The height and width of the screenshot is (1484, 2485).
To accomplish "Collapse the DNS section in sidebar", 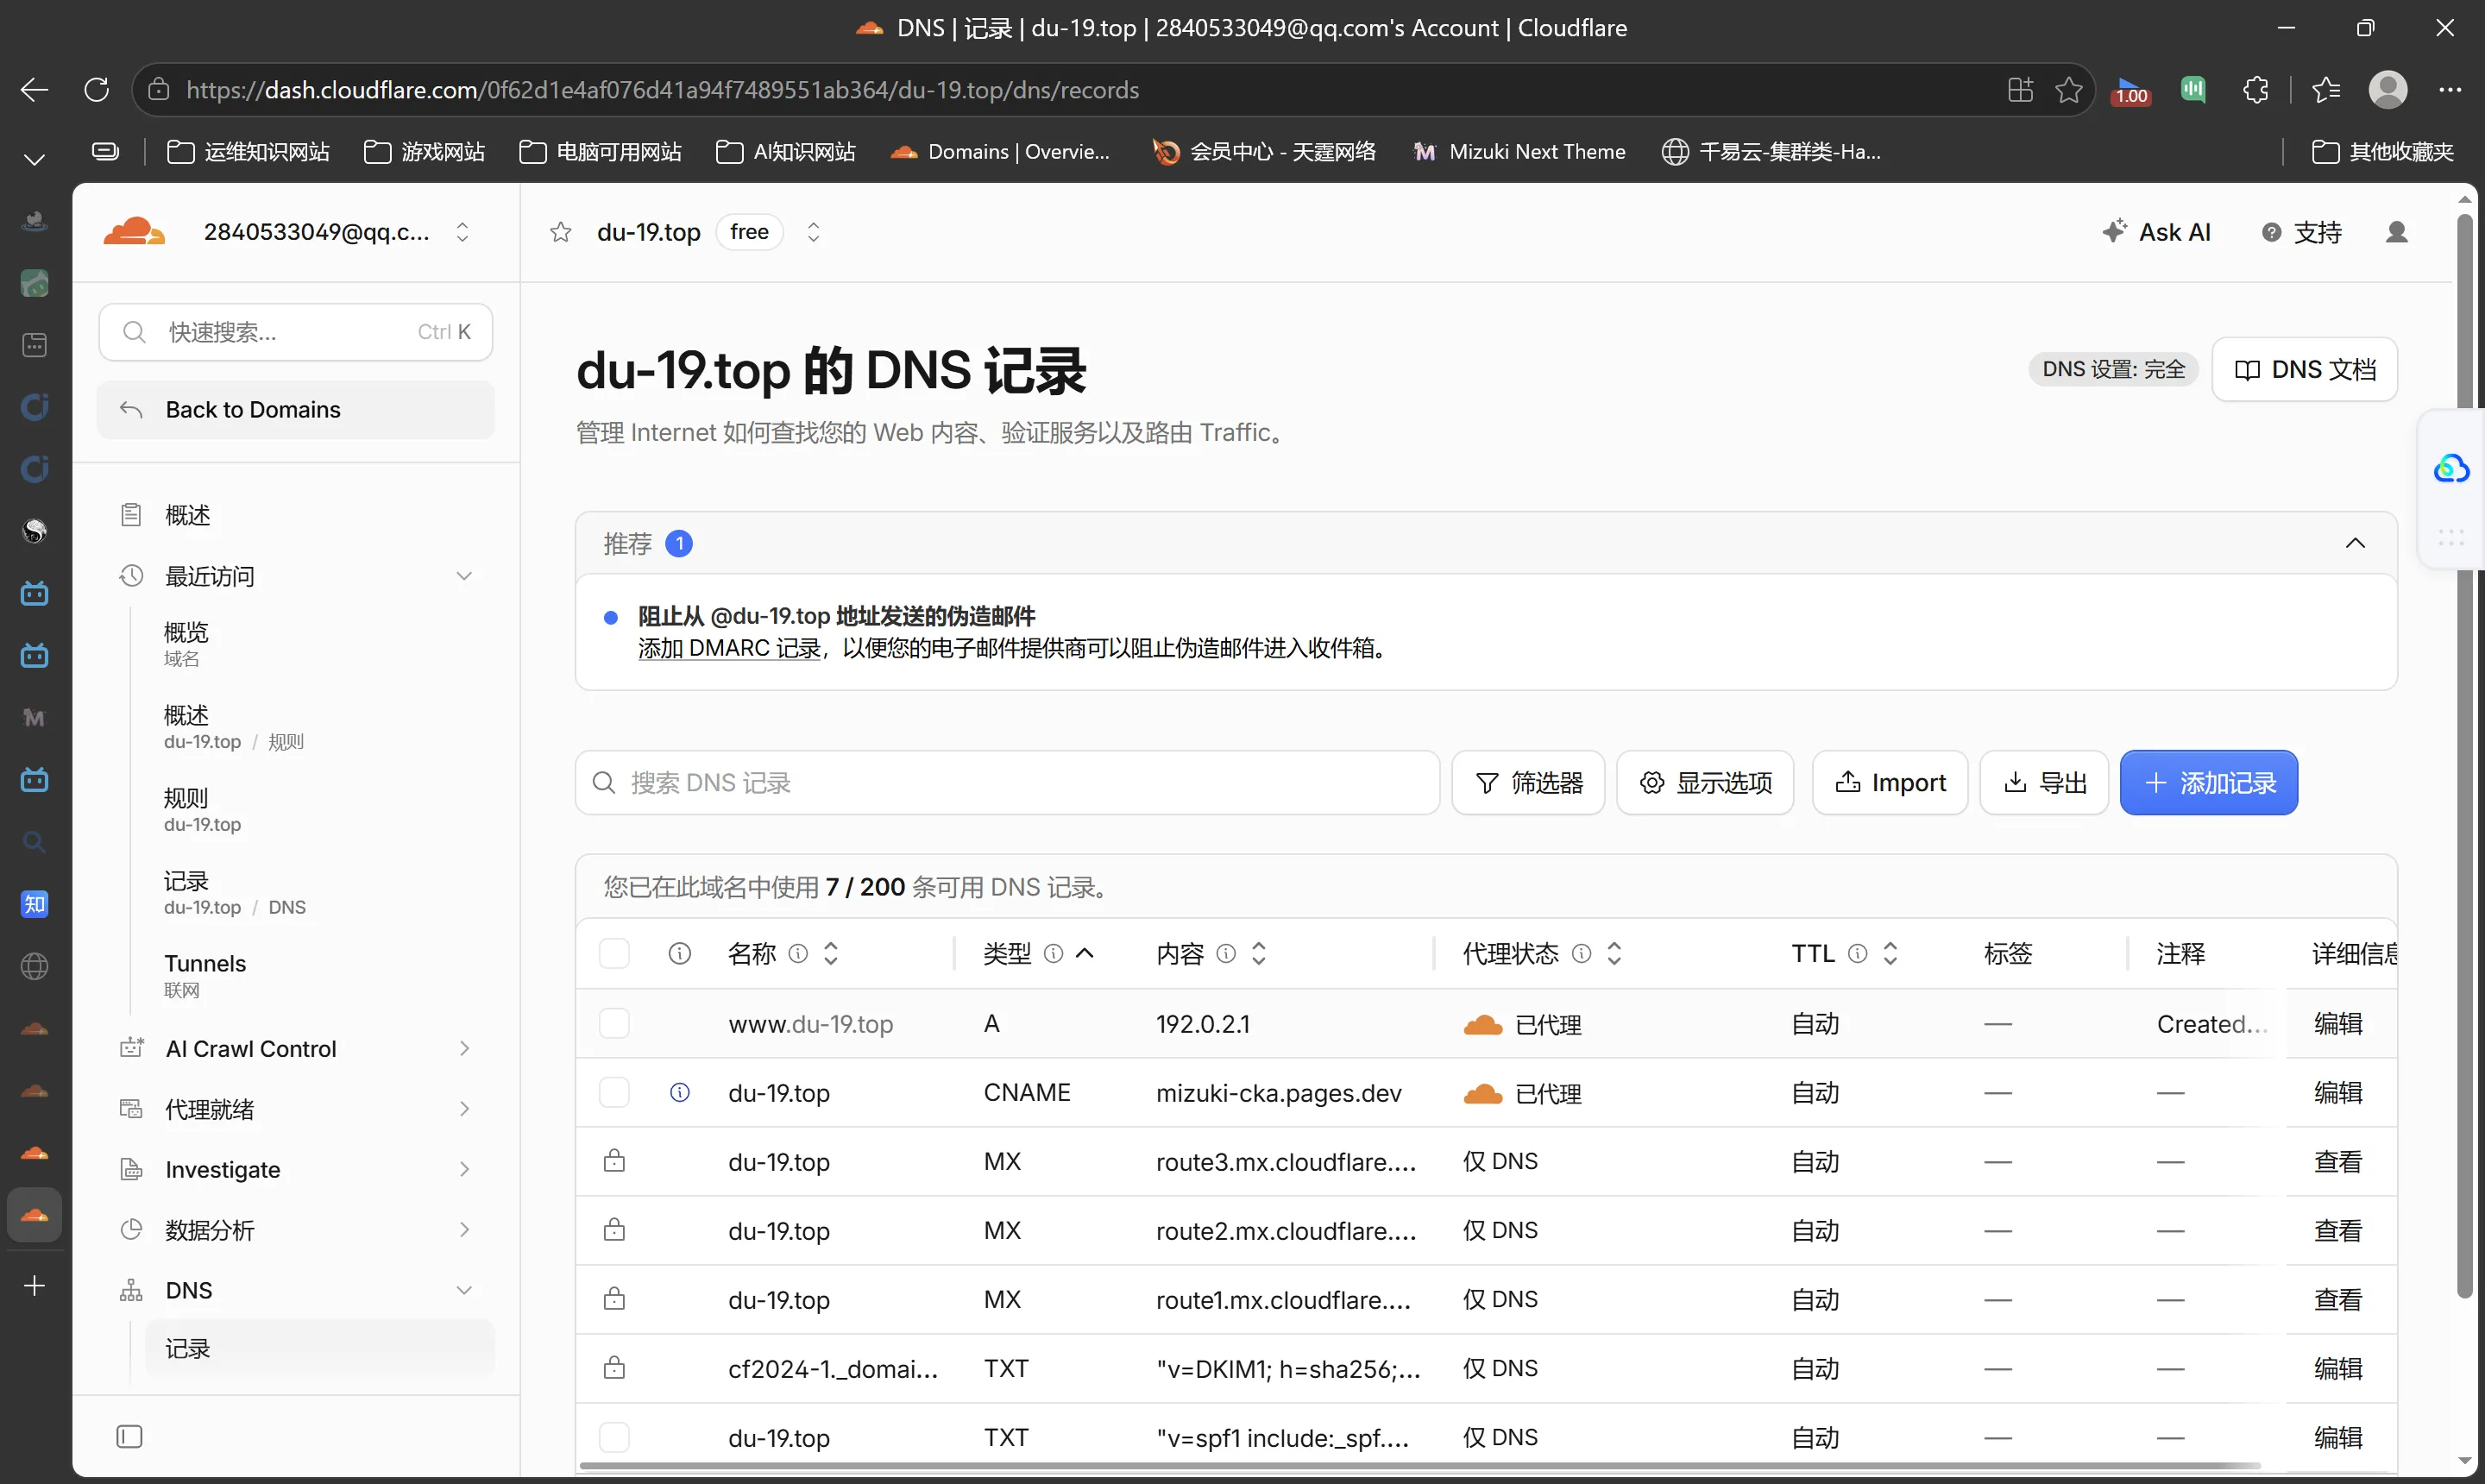I will [464, 1290].
